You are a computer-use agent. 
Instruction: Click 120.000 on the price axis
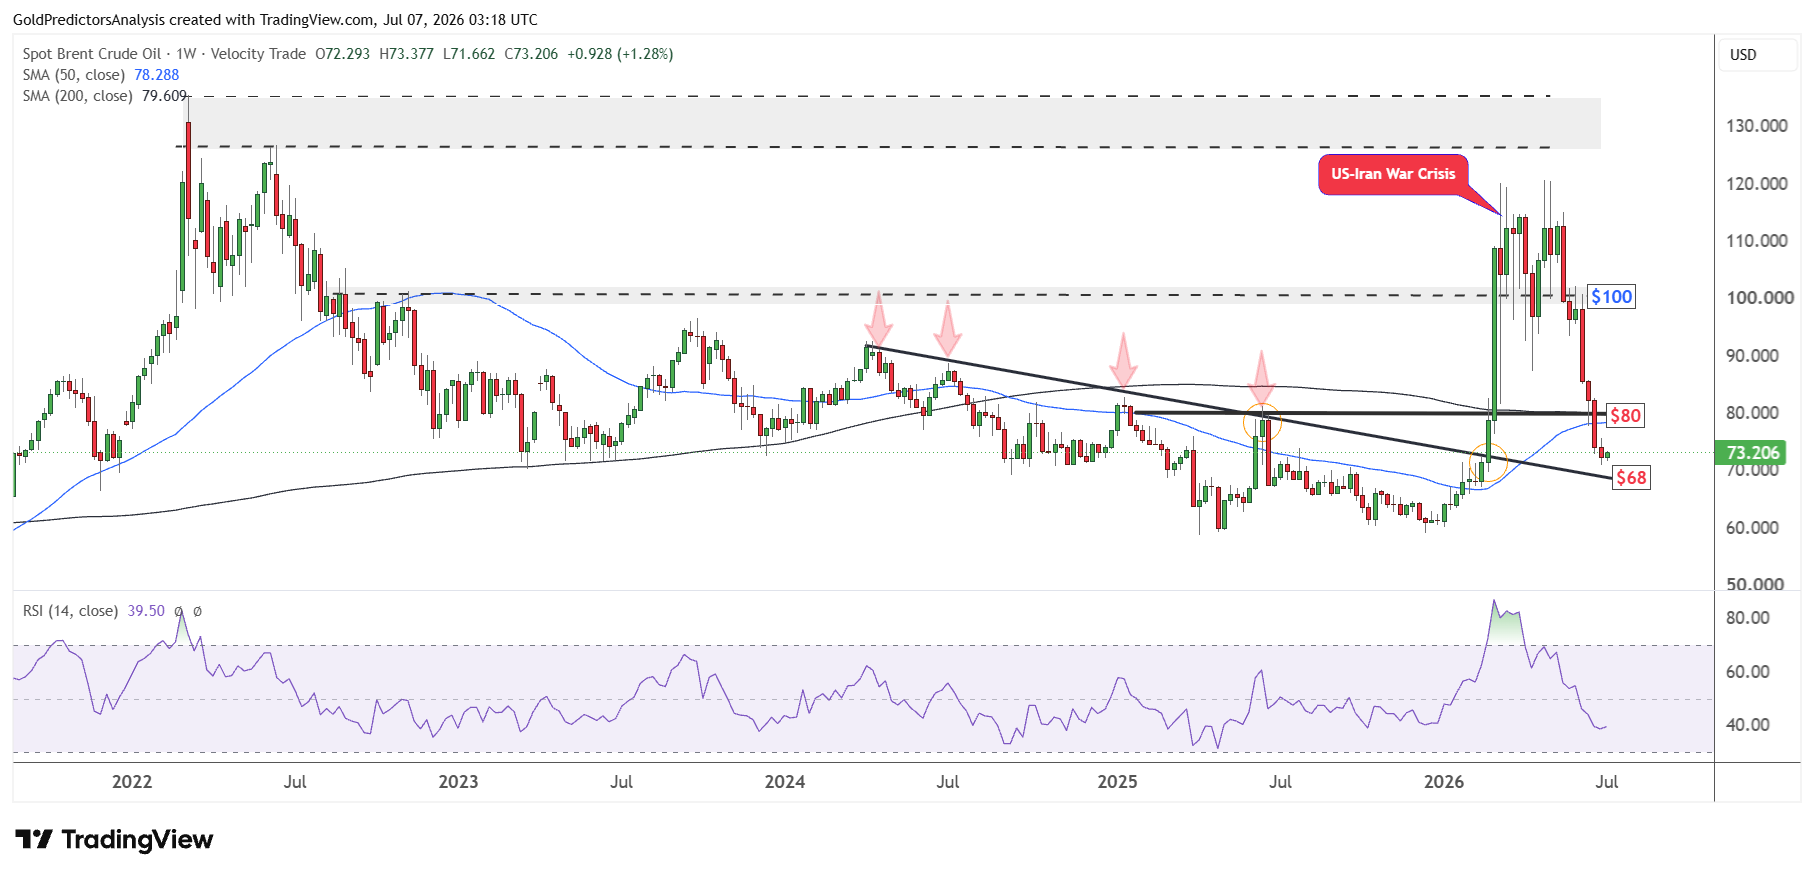point(1756,184)
